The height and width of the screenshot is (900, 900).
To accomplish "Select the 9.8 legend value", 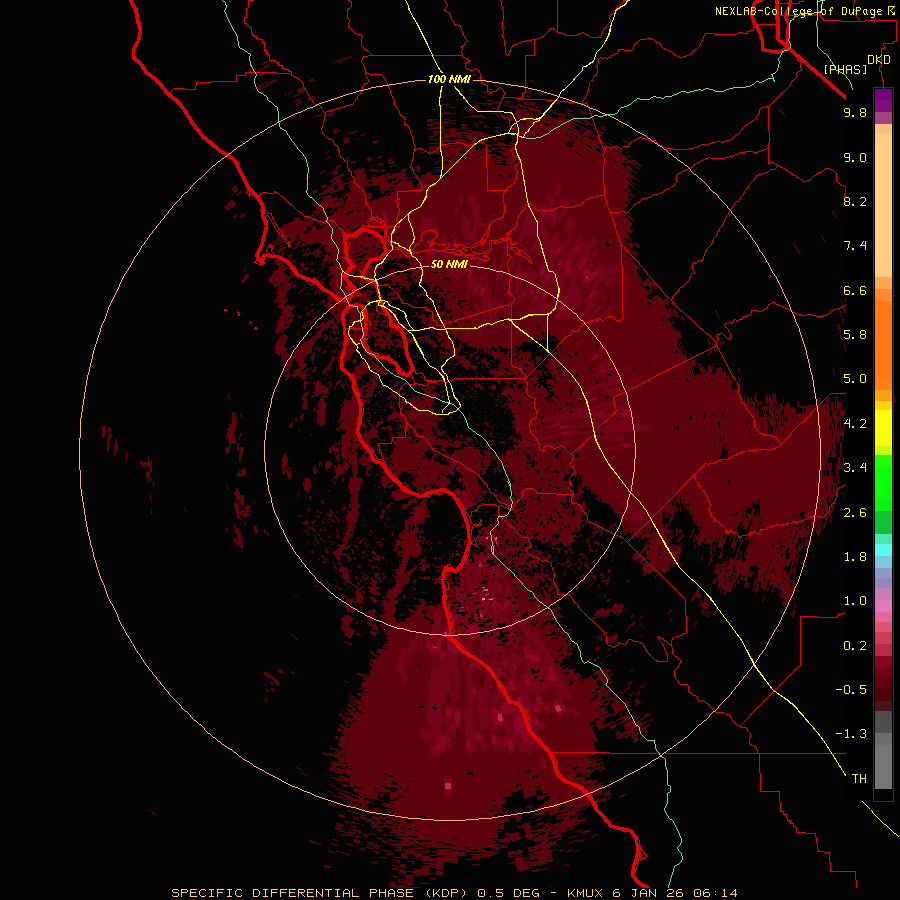I will 855,112.
